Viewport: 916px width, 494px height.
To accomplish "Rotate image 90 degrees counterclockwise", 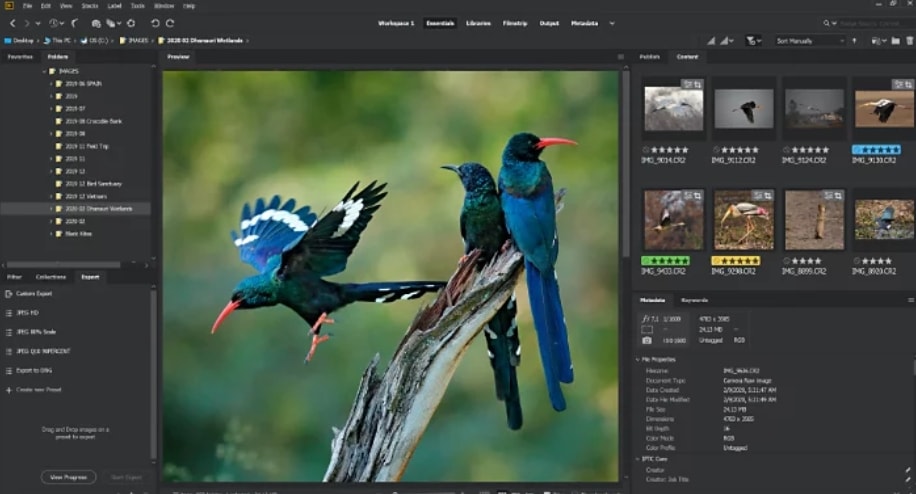I will (155, 23).
